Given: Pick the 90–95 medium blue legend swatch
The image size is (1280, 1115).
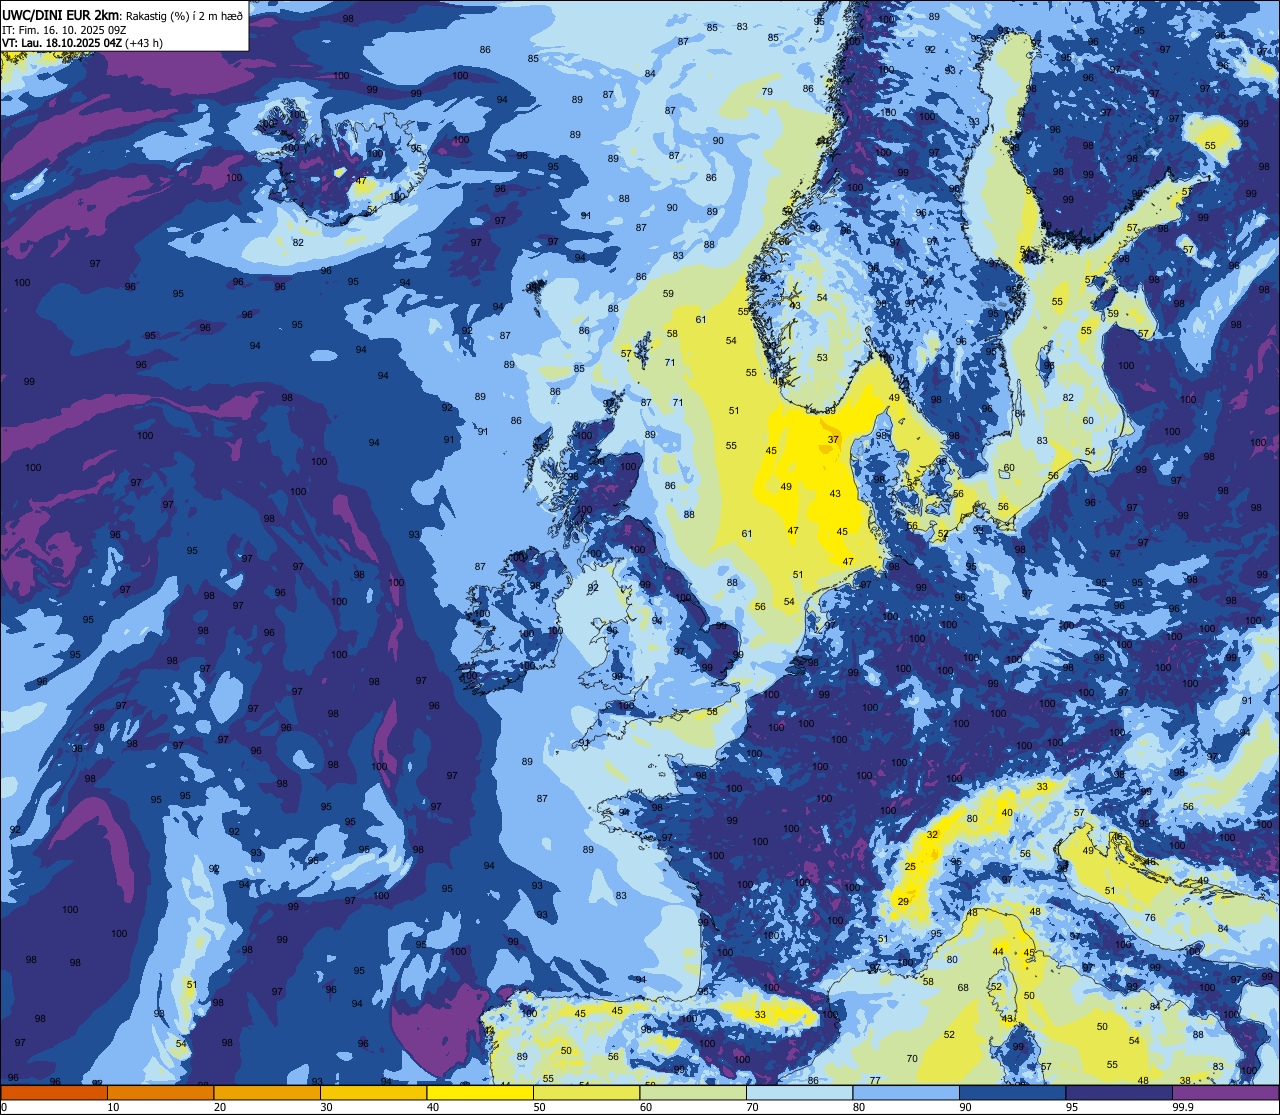Looking at the screenshot, I should click(x=1012, y=1093).
